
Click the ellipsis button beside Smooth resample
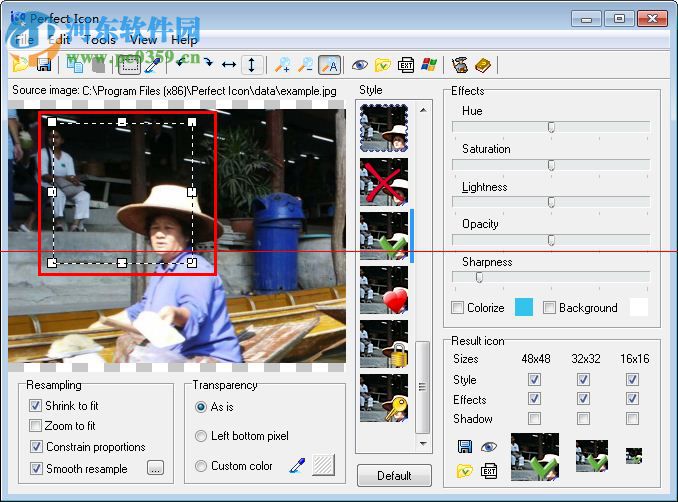[x=155, y=467]
